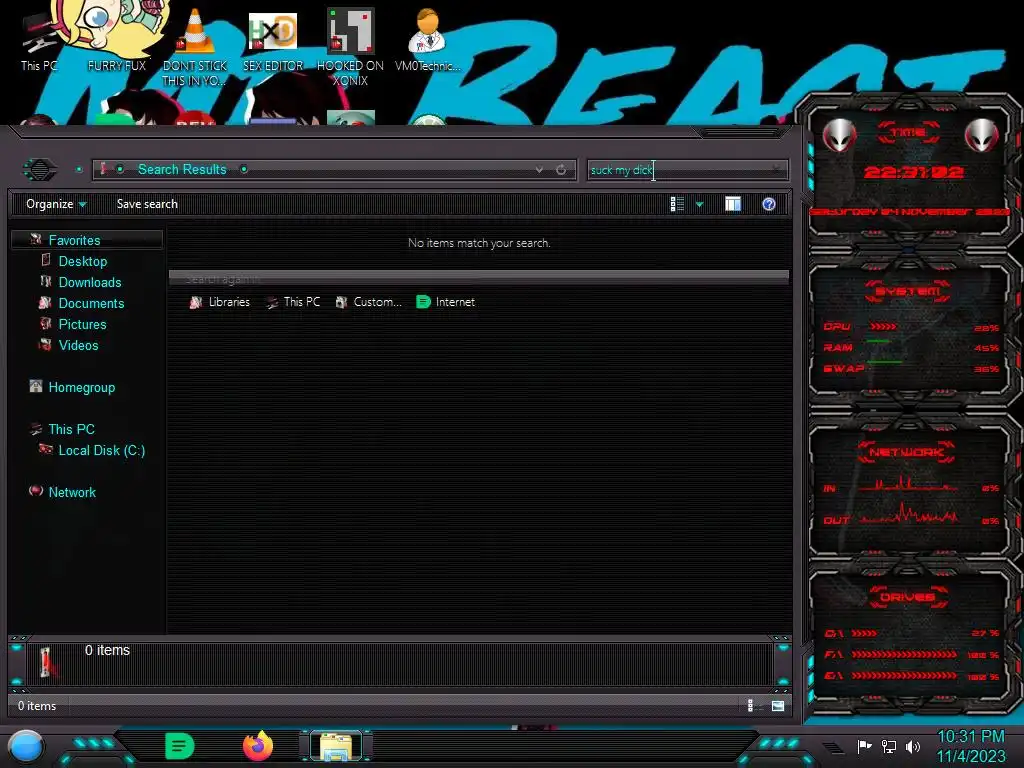Screen dimensions: 1024x768
Task: Click the F:\ drive usage bar
Action: 904,654
